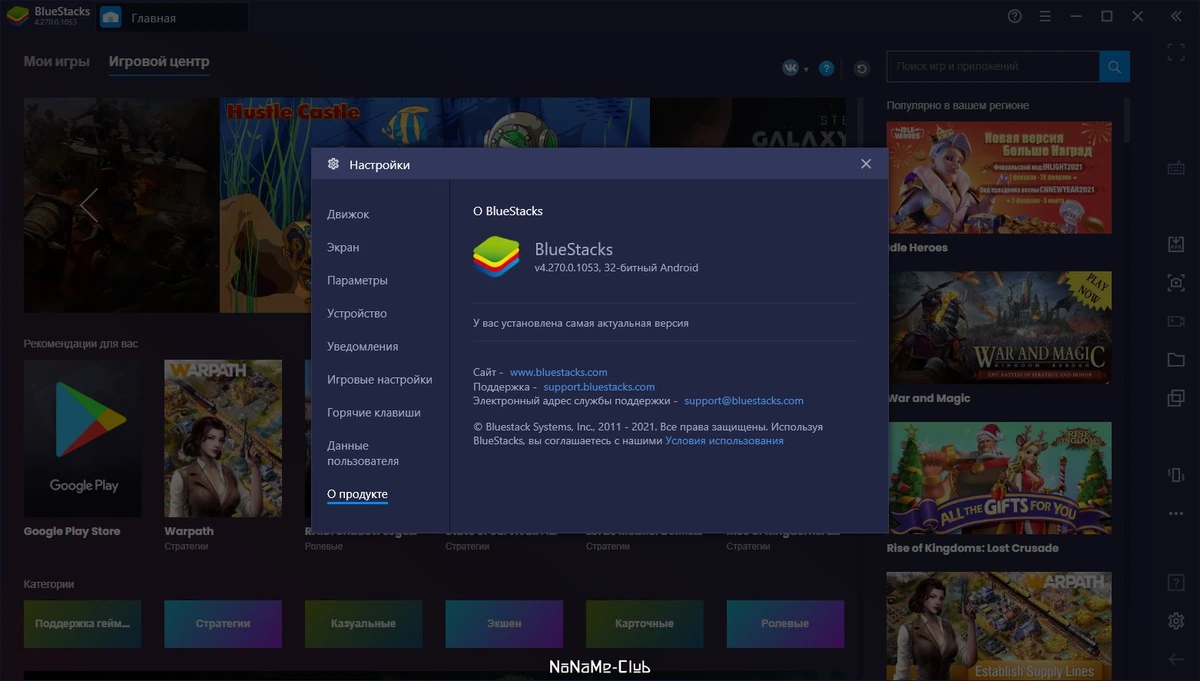This screenshot has width=1200, height=681.
Task: Open the sidebar settings gear
Action: click(x=1176, y=621)
